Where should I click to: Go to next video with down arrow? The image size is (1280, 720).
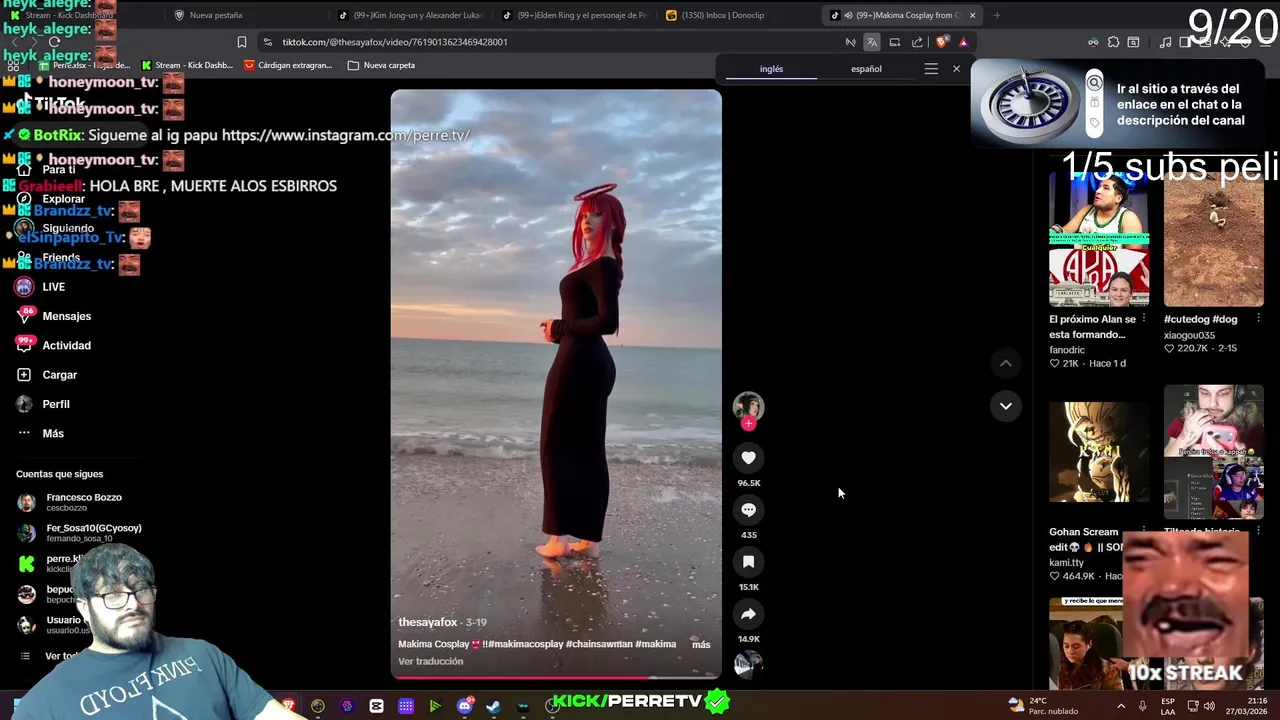click(1005, 405)
